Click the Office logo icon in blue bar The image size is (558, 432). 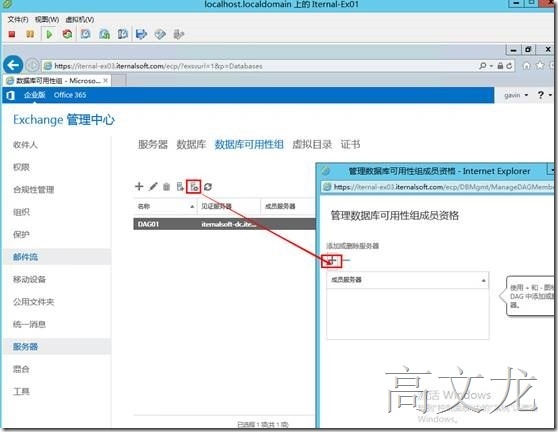(x=11, y=95)
